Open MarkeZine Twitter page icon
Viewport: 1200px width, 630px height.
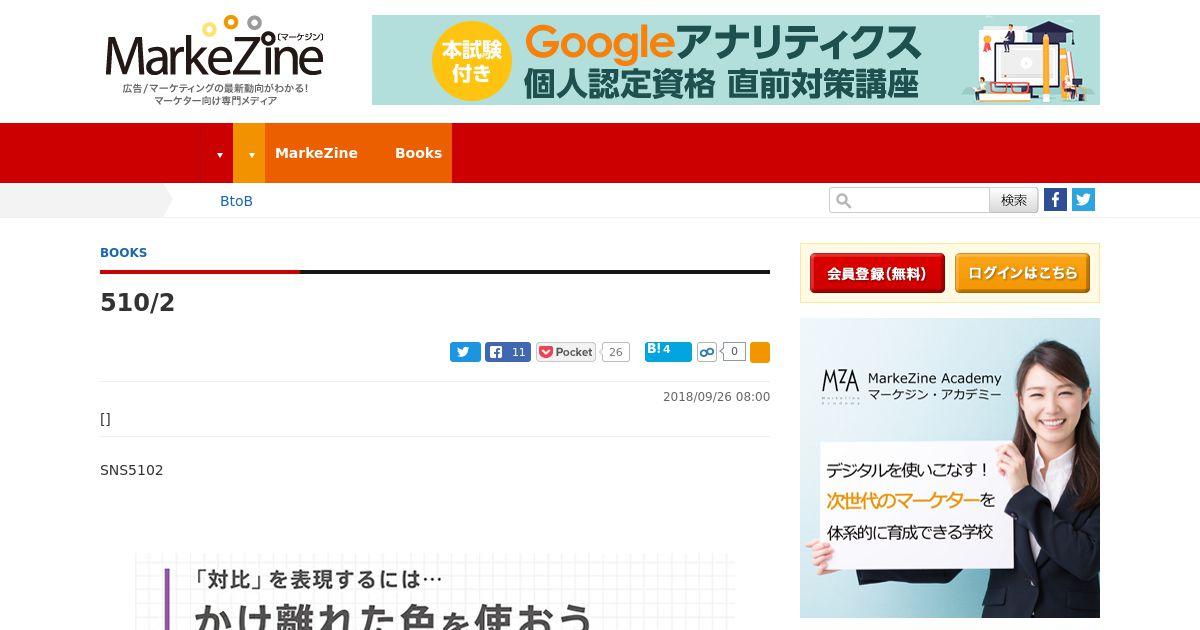point(1083,199)
